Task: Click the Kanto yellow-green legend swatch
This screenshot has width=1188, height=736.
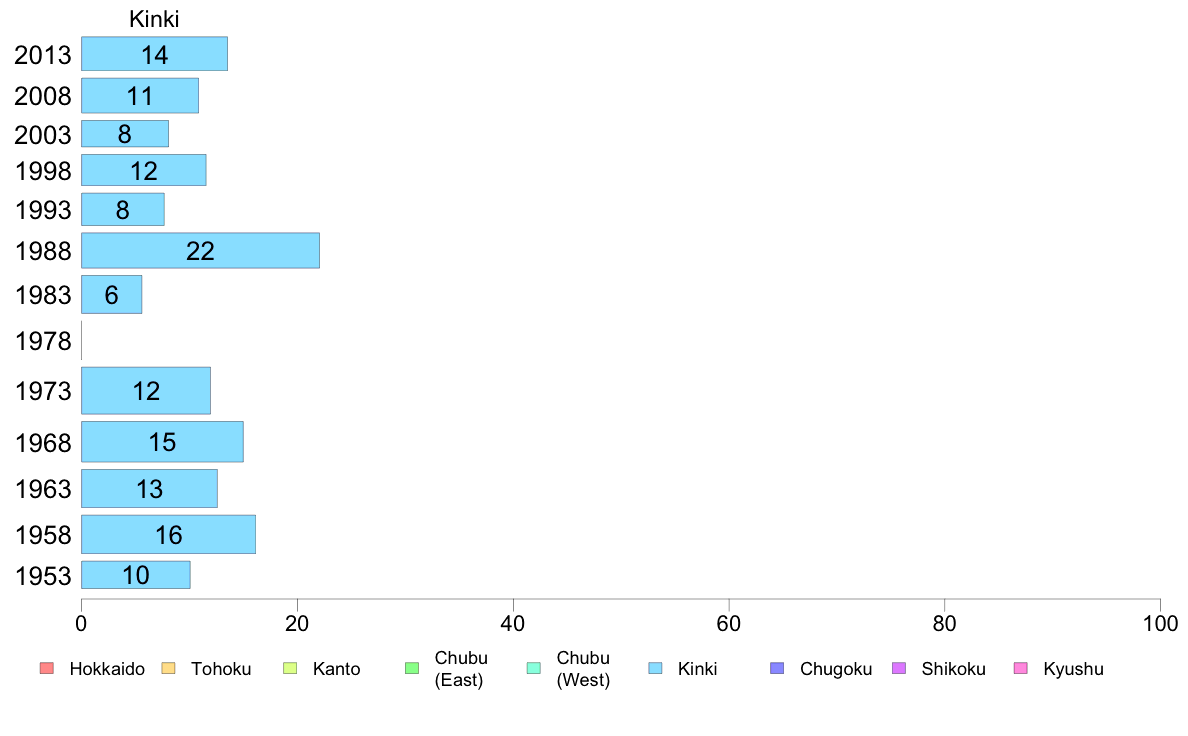Action: pyautogui.click(x=290, y=668)
